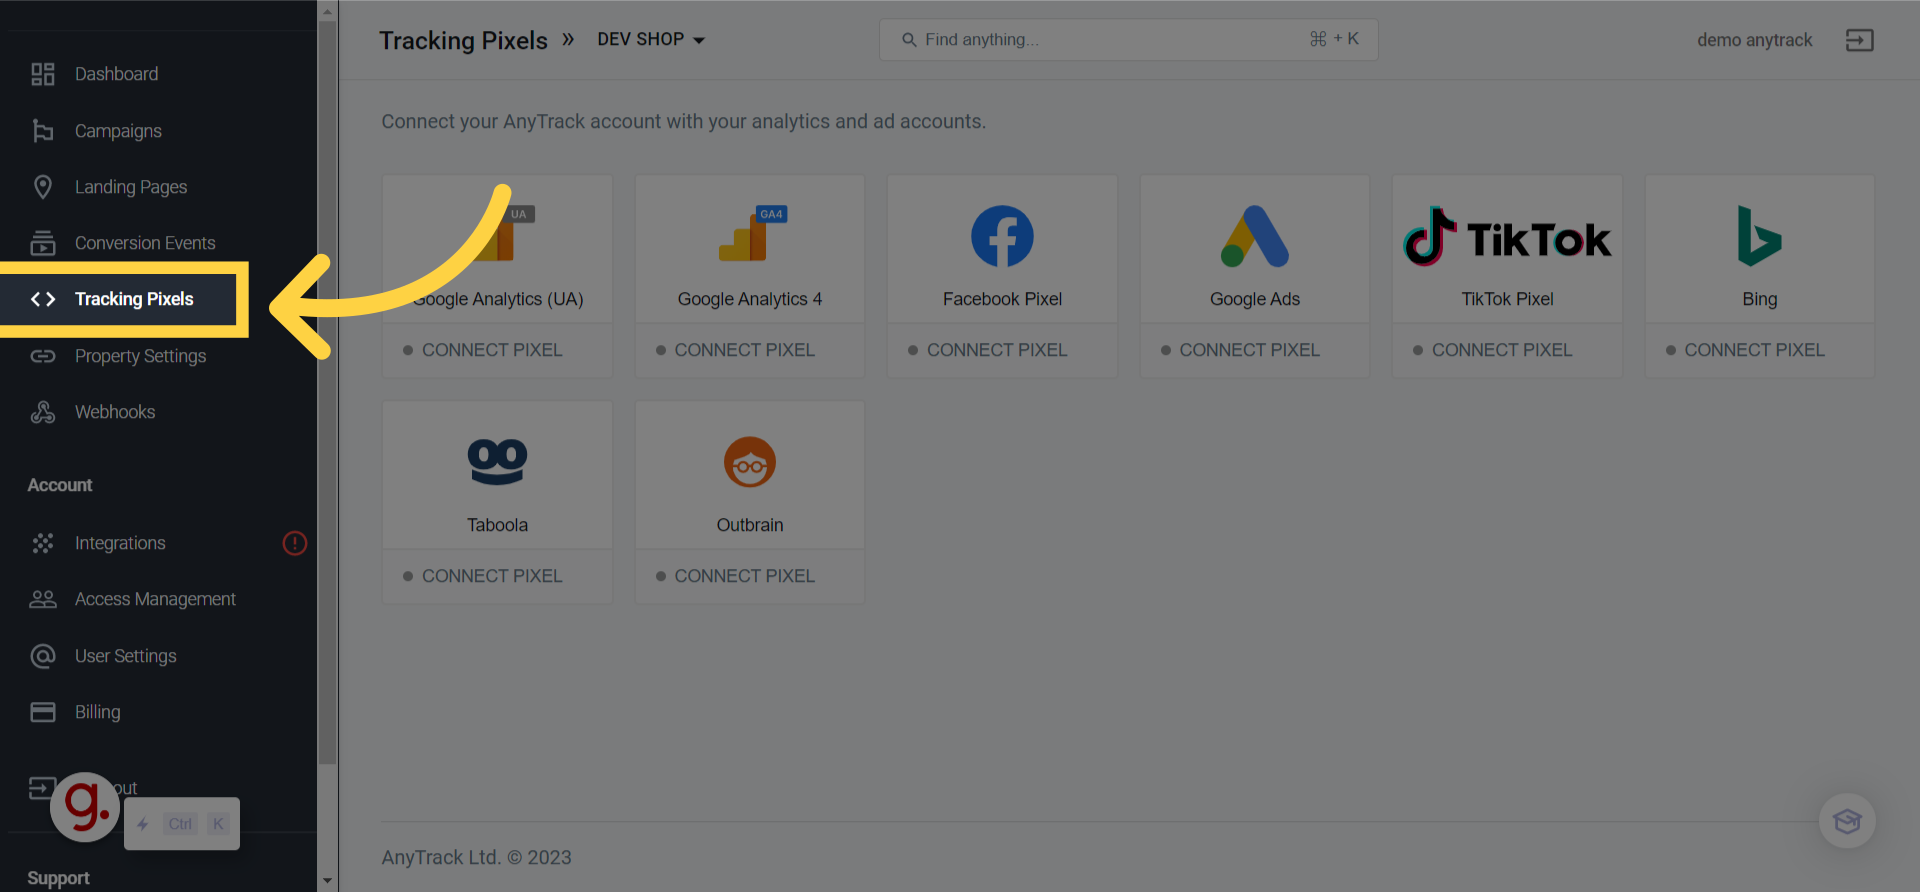This screenshot has width=1920, height=892.
Task: Click the Outbrain card label
Action: click(x=750, y=525)
